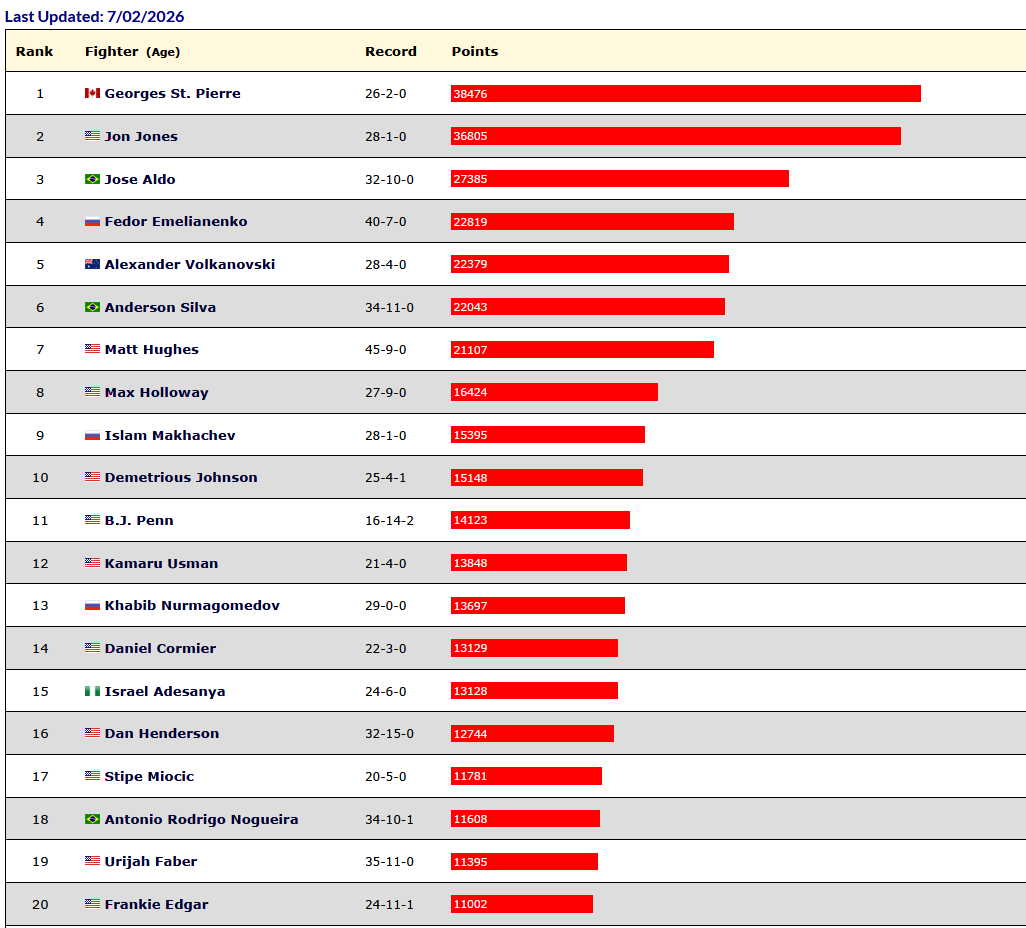Click the Fighter (Age) column header

132,52
